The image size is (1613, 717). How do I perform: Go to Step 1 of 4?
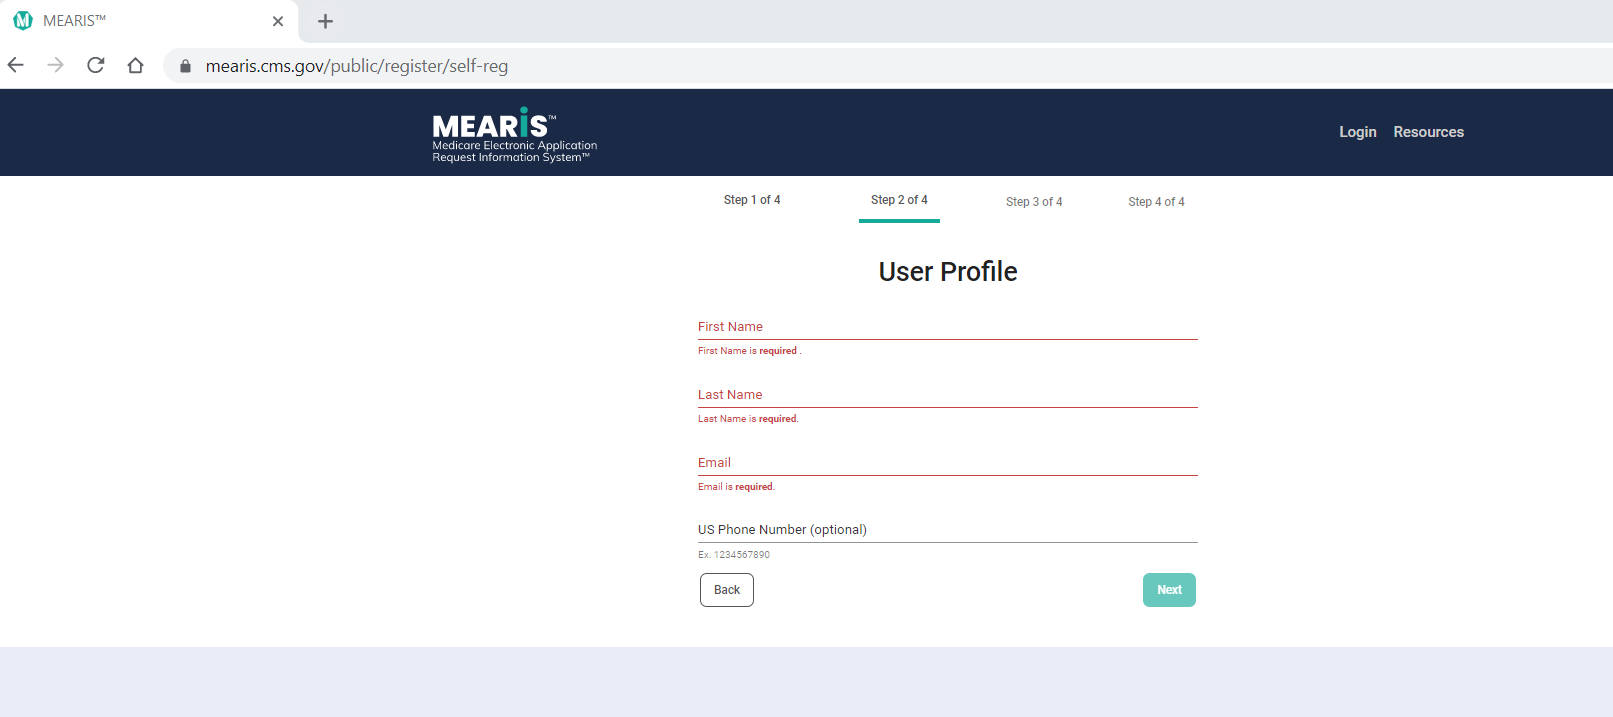752,200
